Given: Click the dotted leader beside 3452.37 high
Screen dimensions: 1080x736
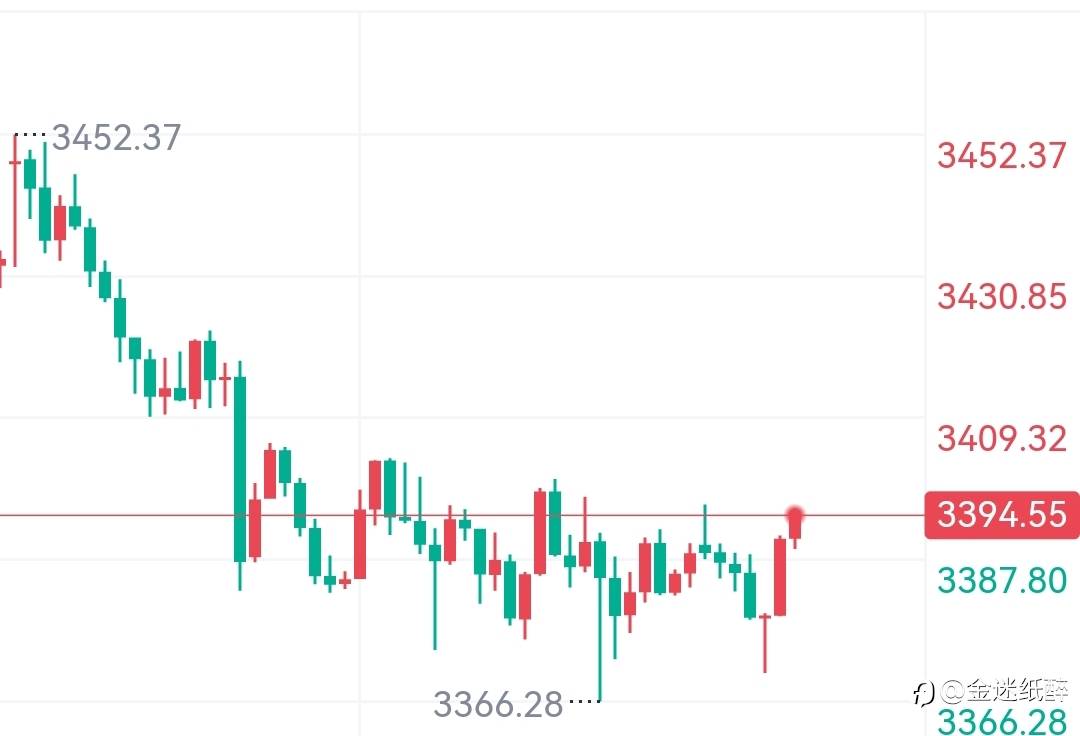Looking at the screenshot, I should [x=30, y=135].
